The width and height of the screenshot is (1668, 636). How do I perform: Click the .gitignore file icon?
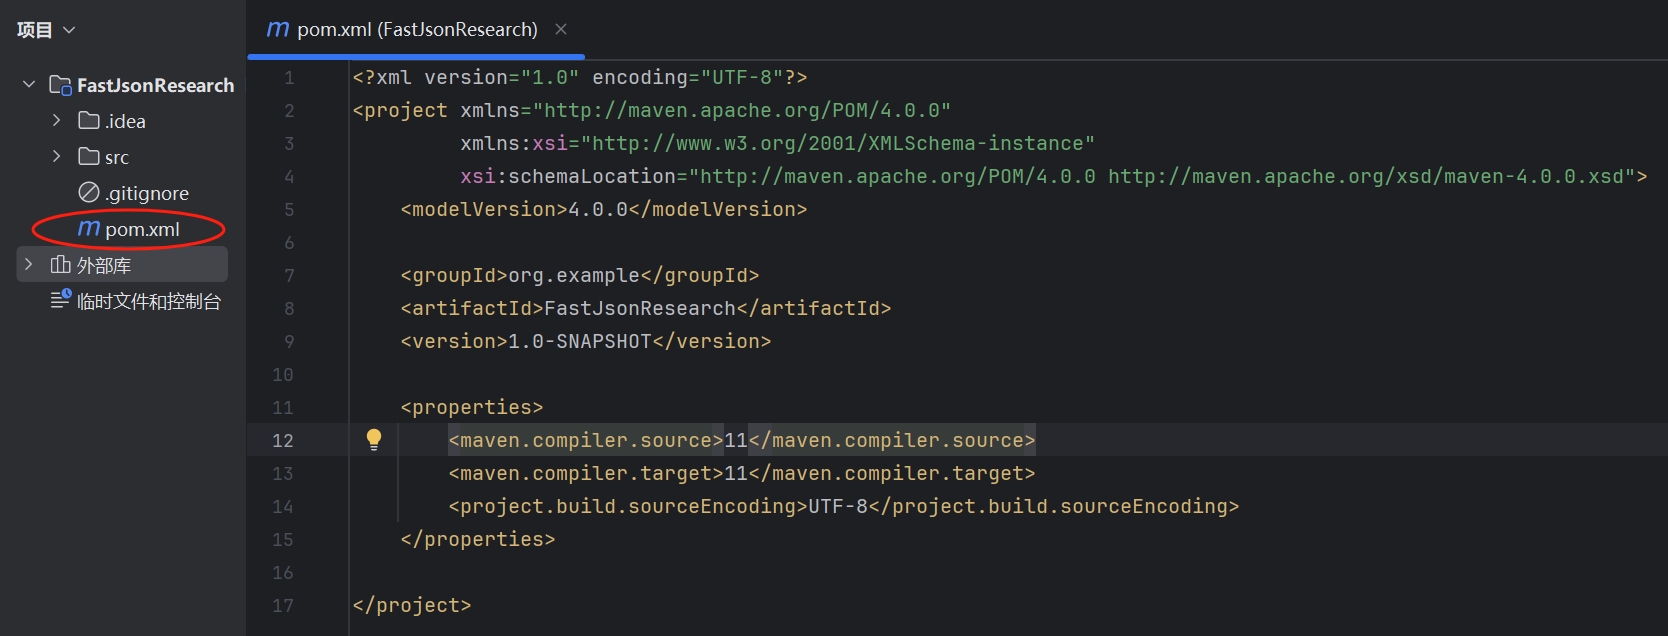point(89,192)
